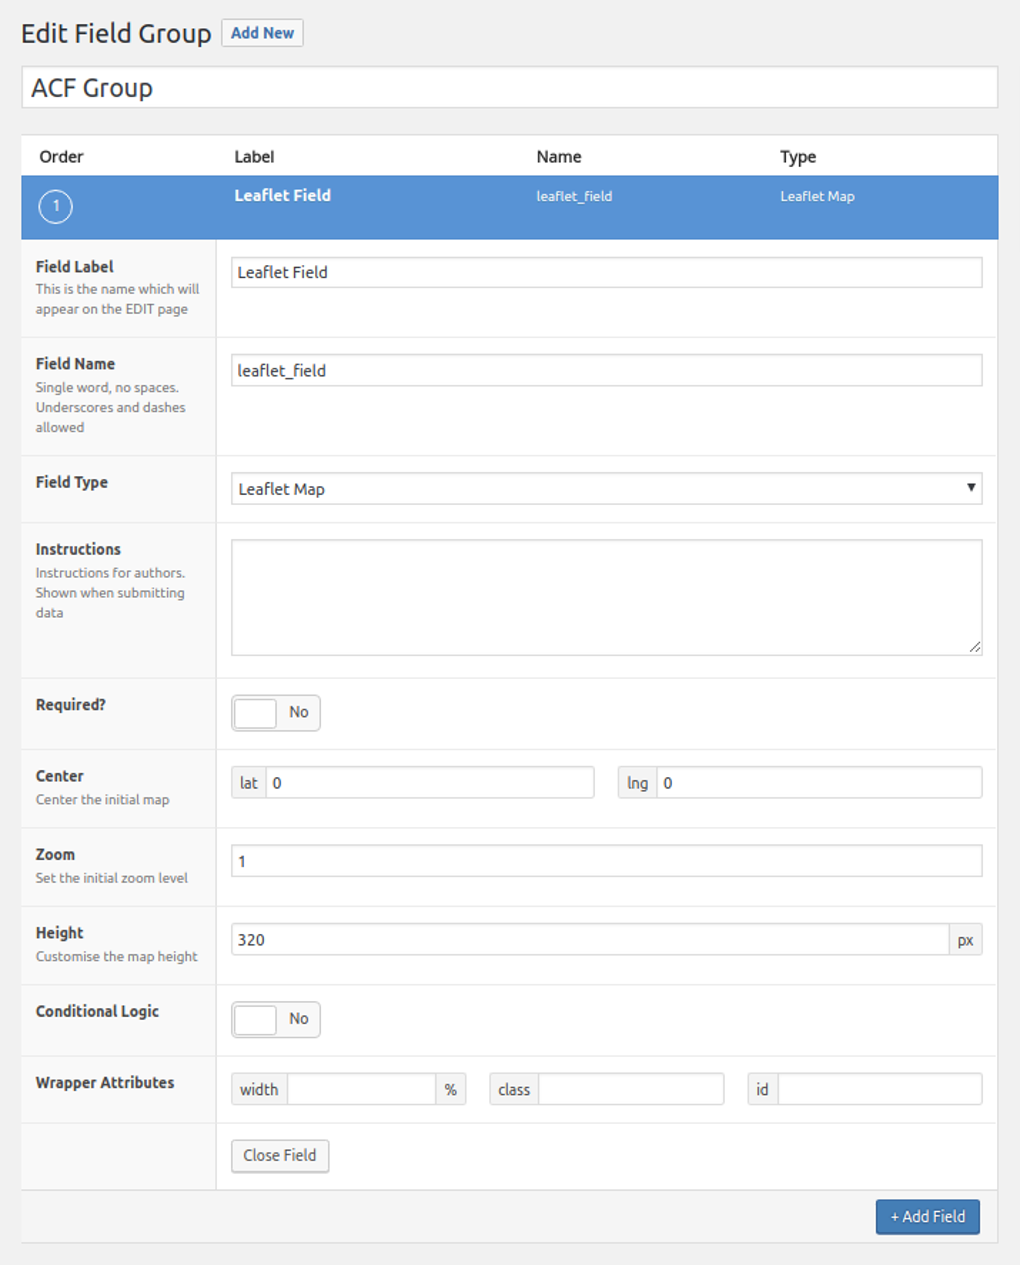
Task: Click the wrapper id input
Action: [880, 1089]
